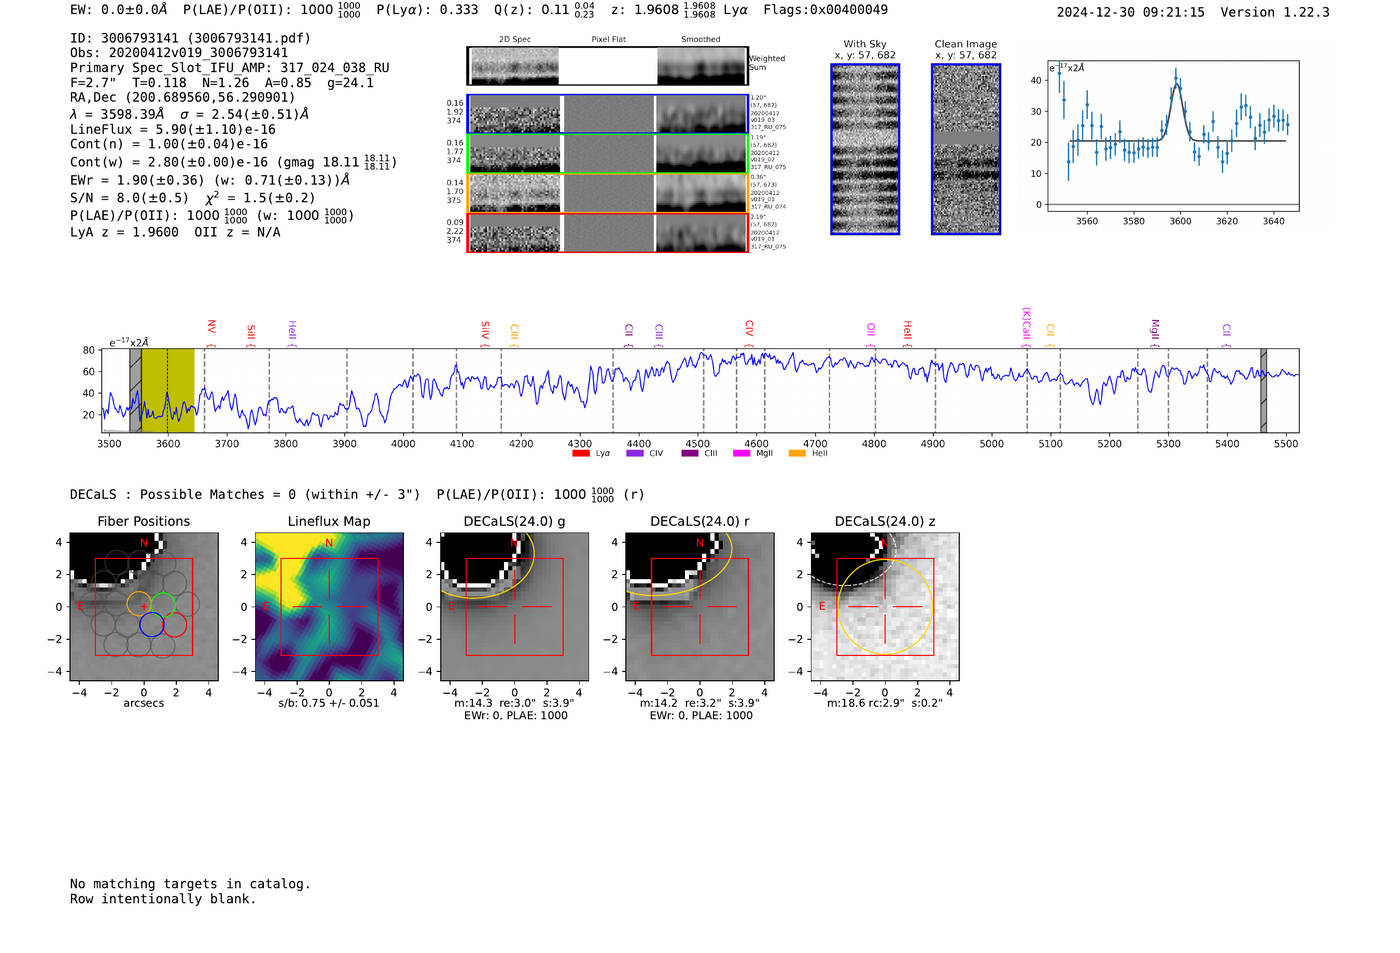Screen dimensions: 1400x953
Task: Select the green-outlined fiber 2D spectrum row
Action: (607, 154)
